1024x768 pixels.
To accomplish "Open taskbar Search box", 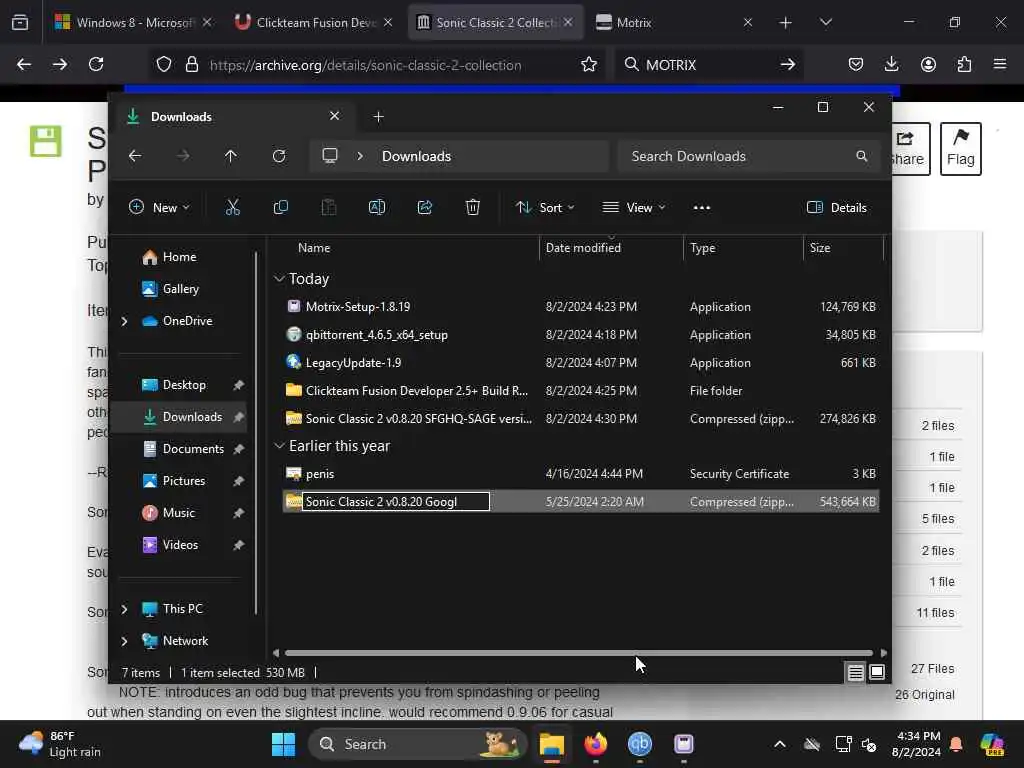I will [417, 744].
